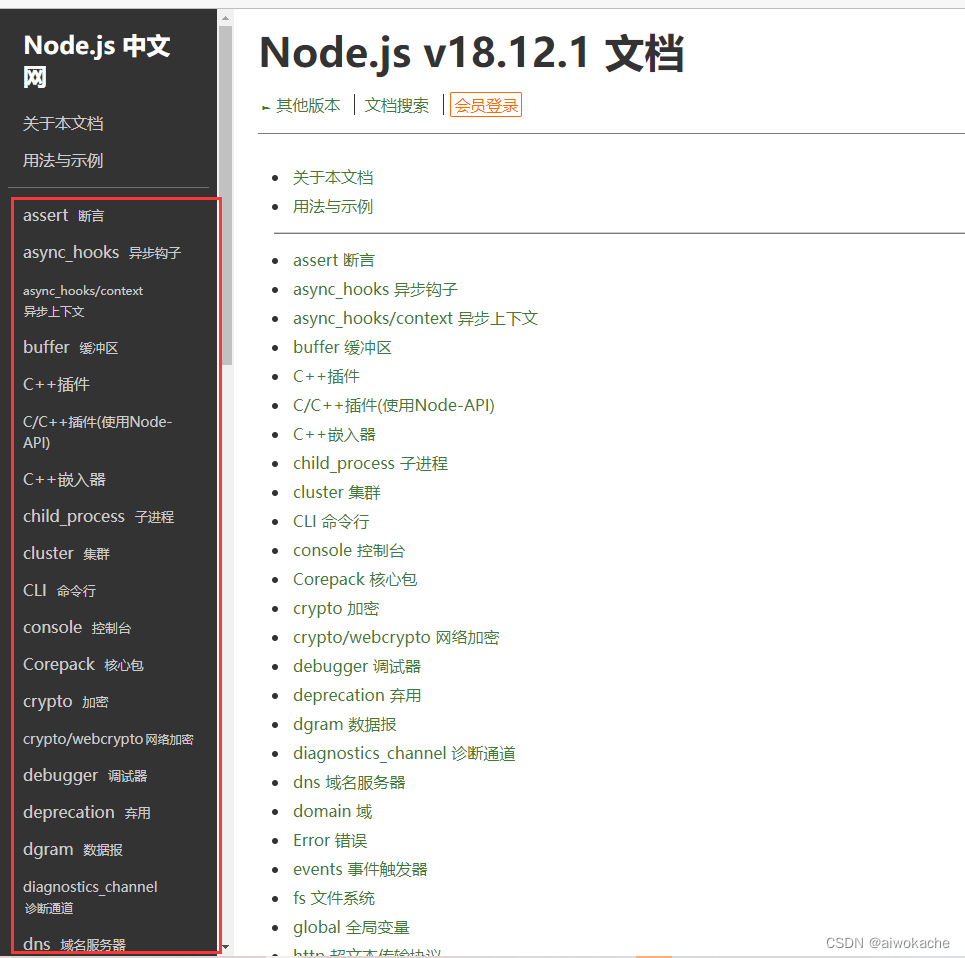965x958 pixels.
Task: Select CLI 命令行 in the sidebar
Action: tap(59, 590)
